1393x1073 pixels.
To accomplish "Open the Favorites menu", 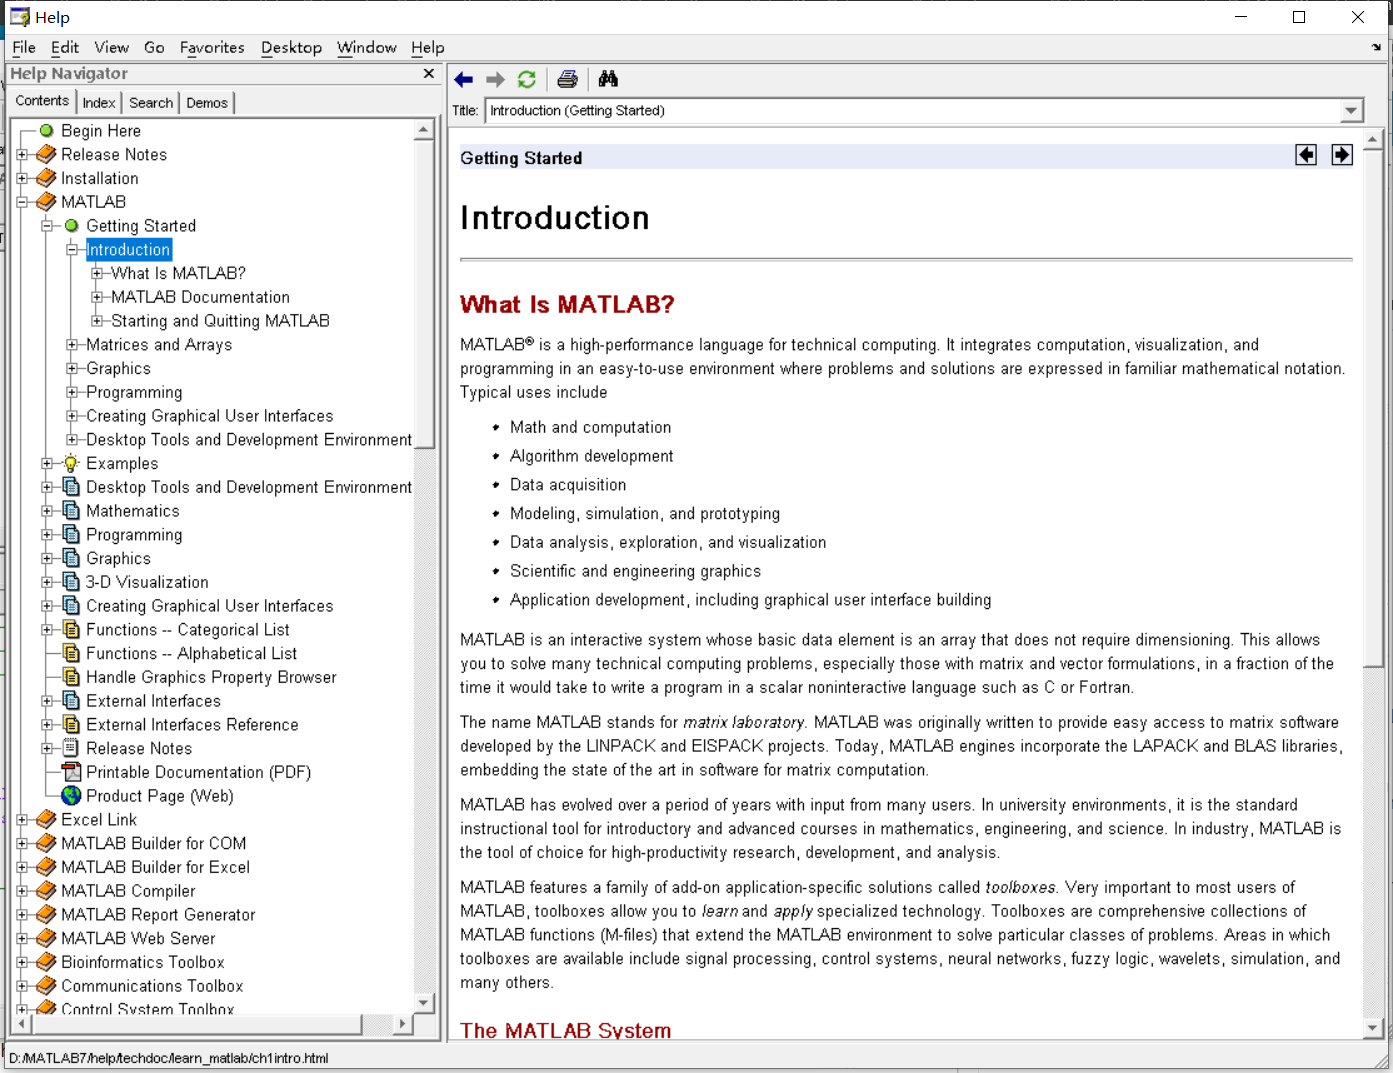I will tap(212, 48).
